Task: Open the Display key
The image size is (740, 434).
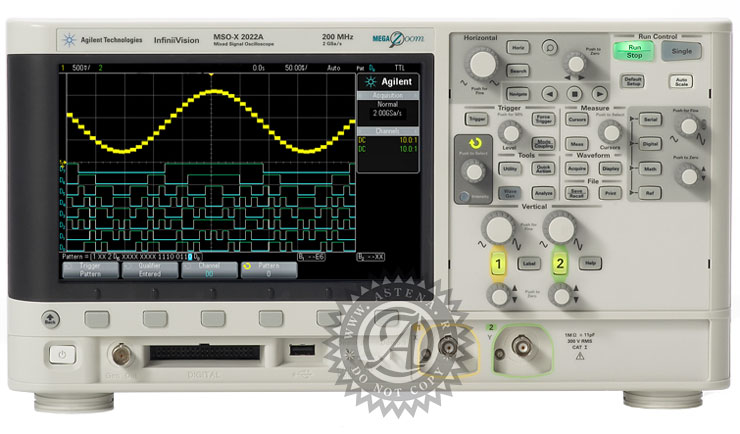Action: (610, 168)
